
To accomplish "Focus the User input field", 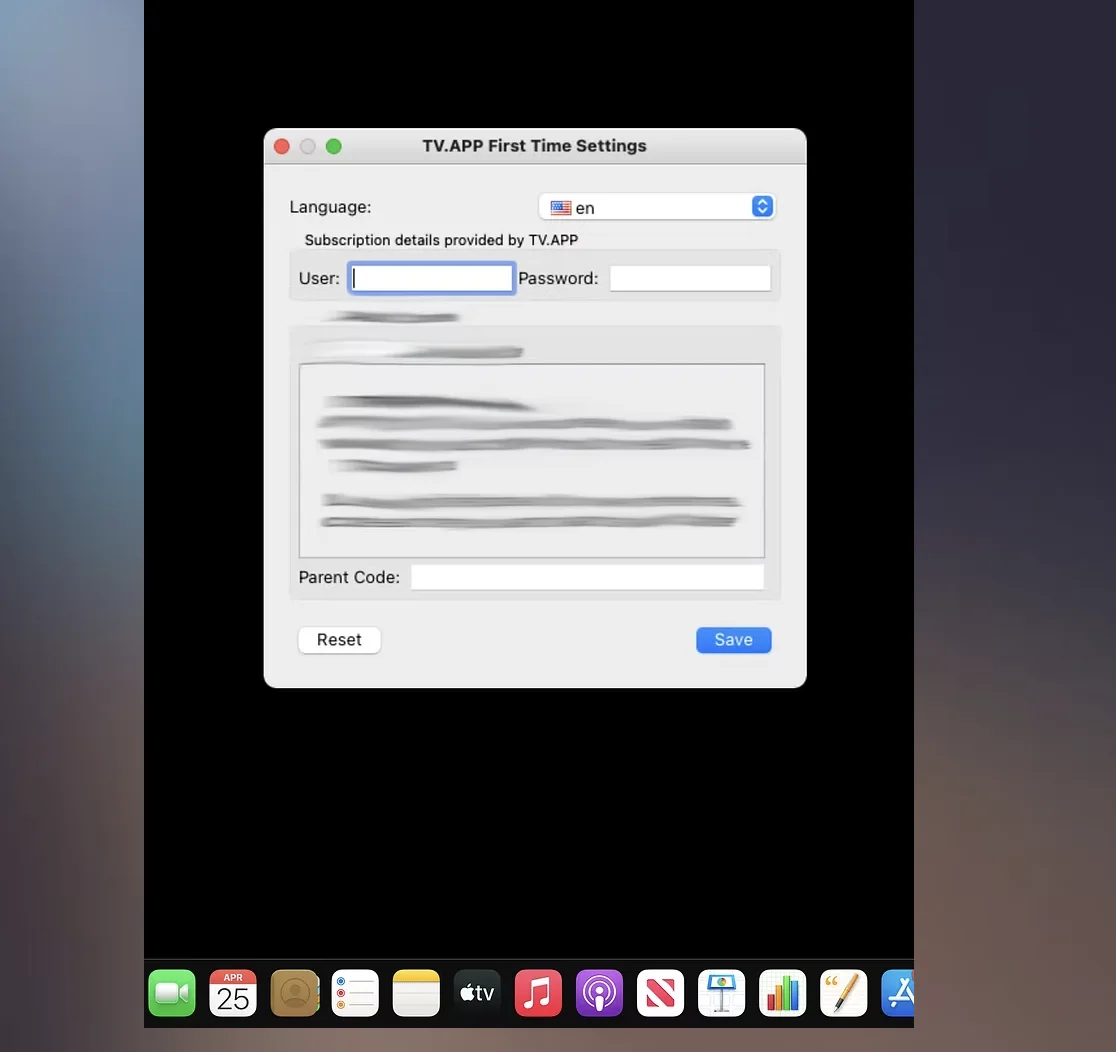I will pyautogui.click(x=431, y=278).
